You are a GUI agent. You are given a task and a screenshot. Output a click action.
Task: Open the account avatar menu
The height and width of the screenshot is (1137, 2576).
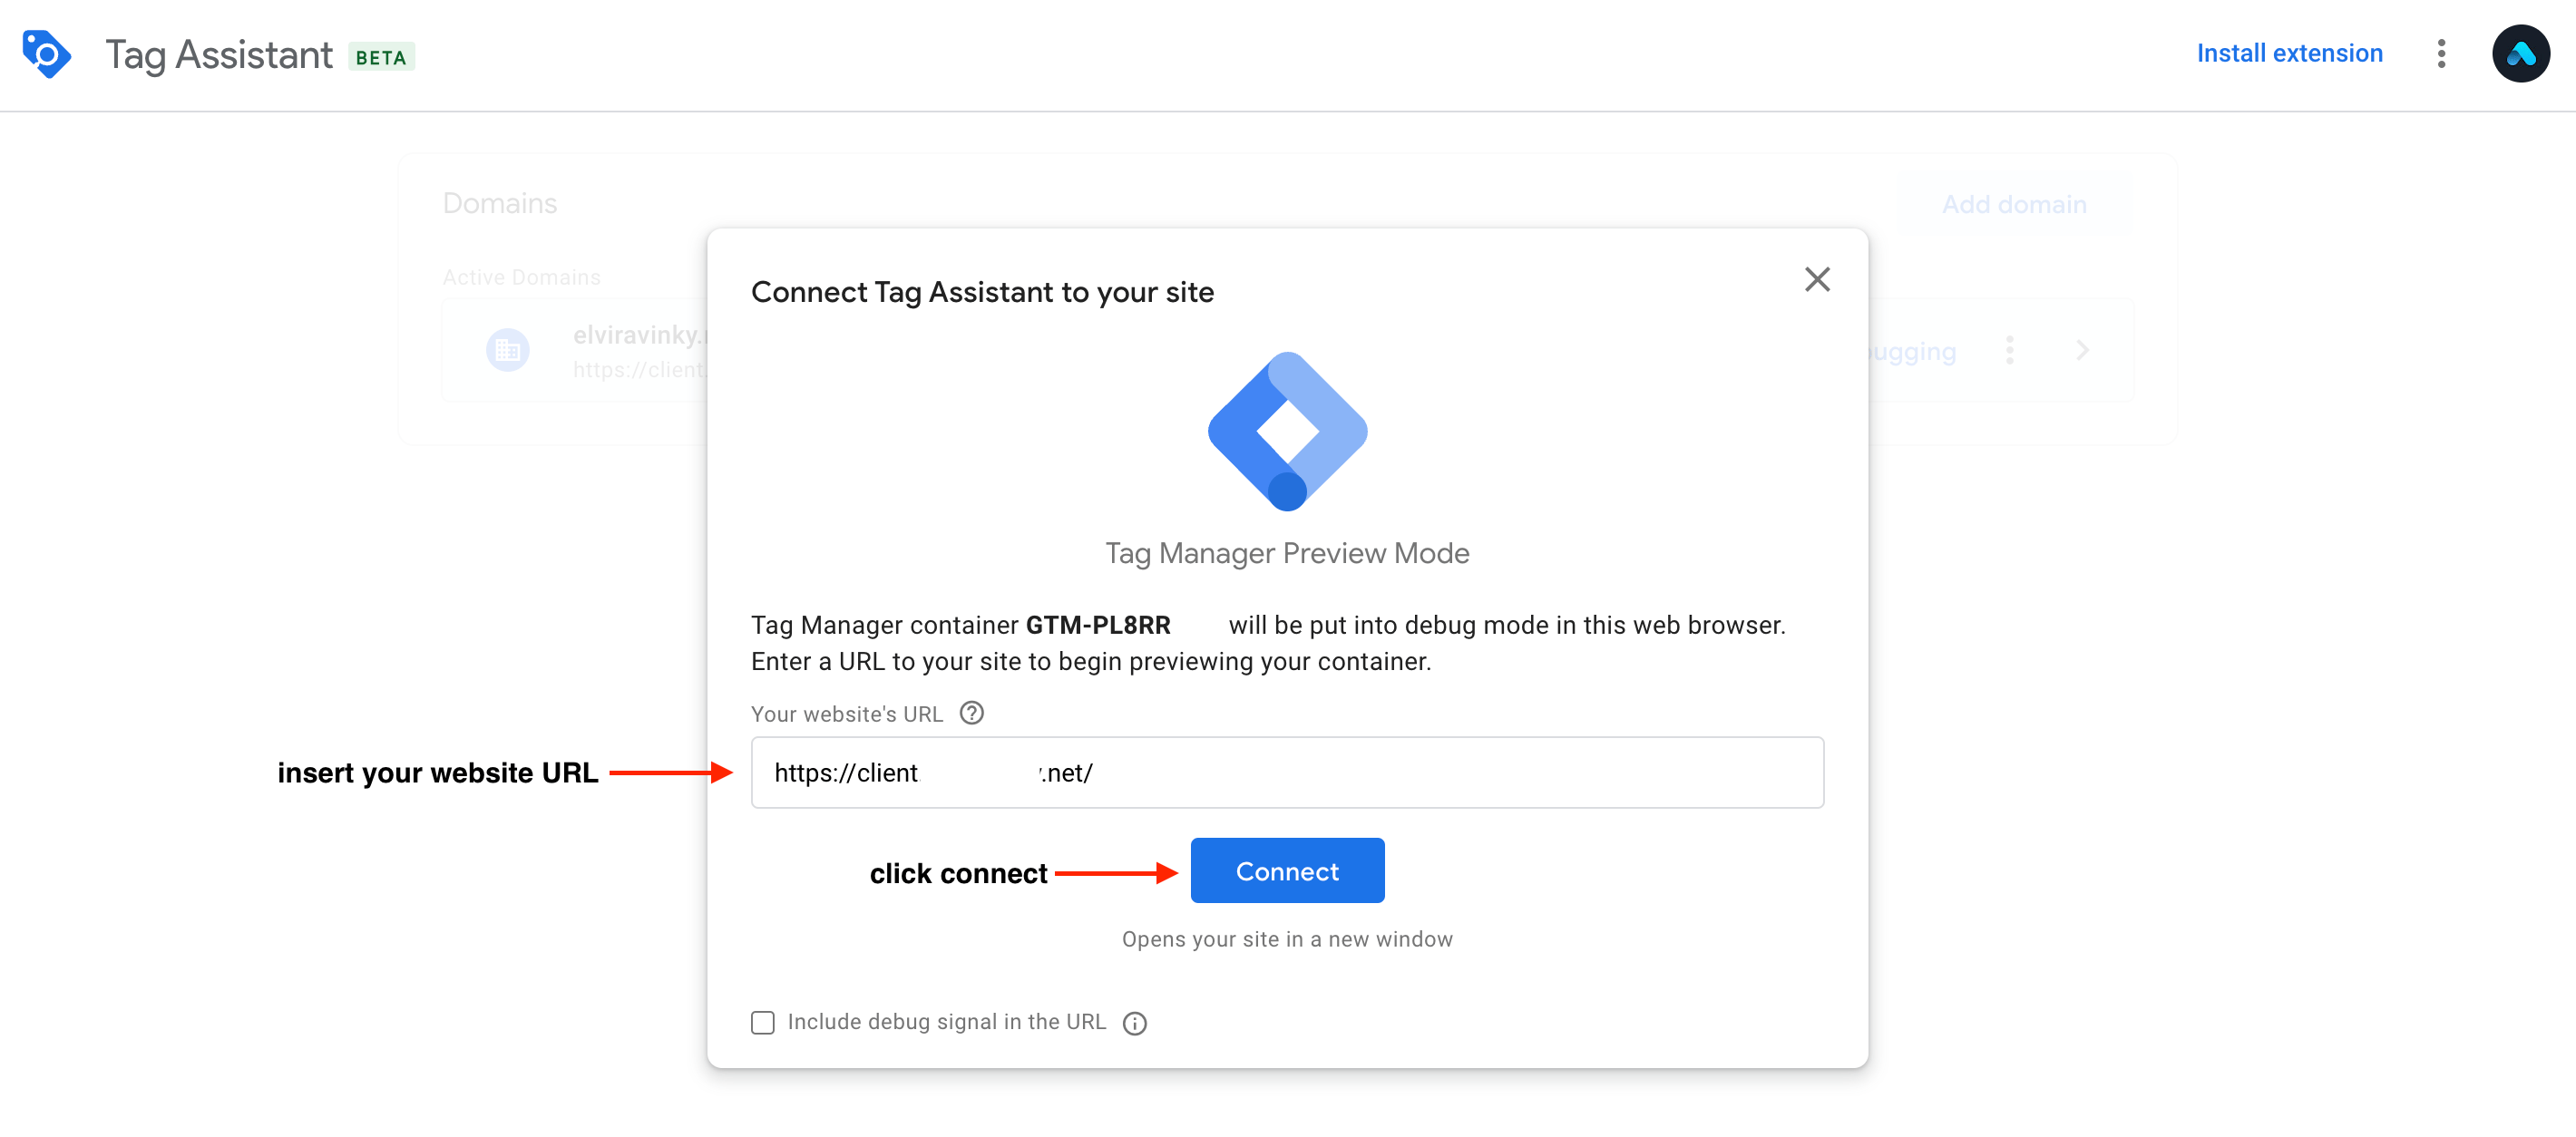(2520, 54)
